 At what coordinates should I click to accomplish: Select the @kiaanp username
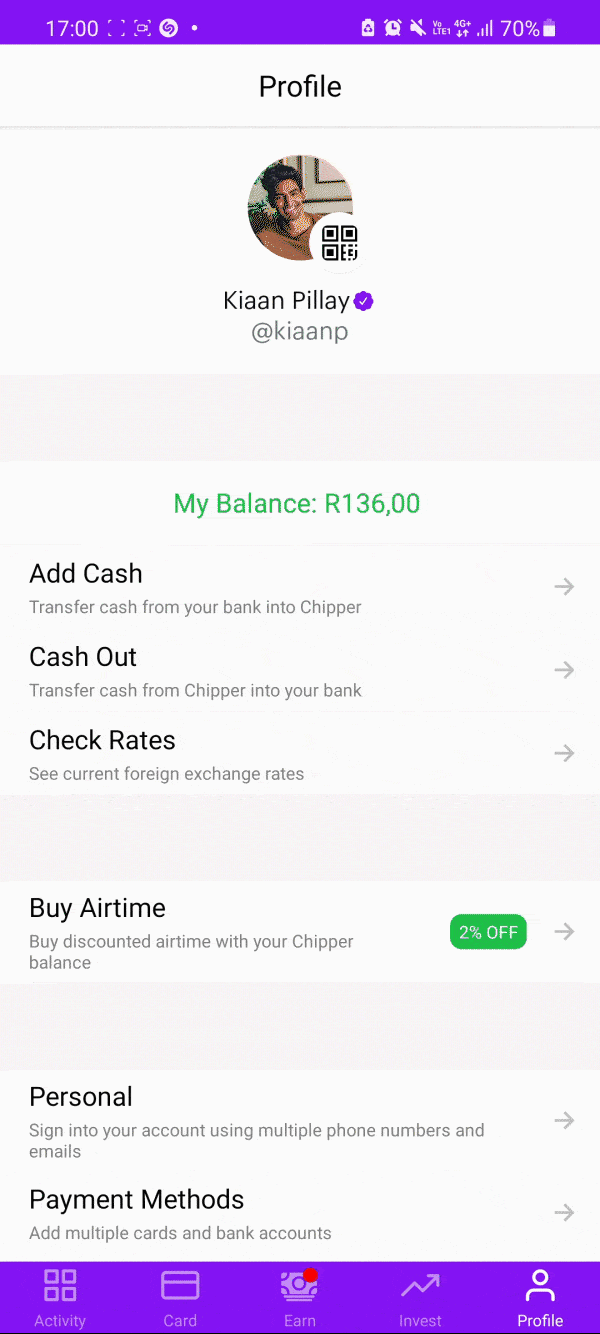[299, 331]
